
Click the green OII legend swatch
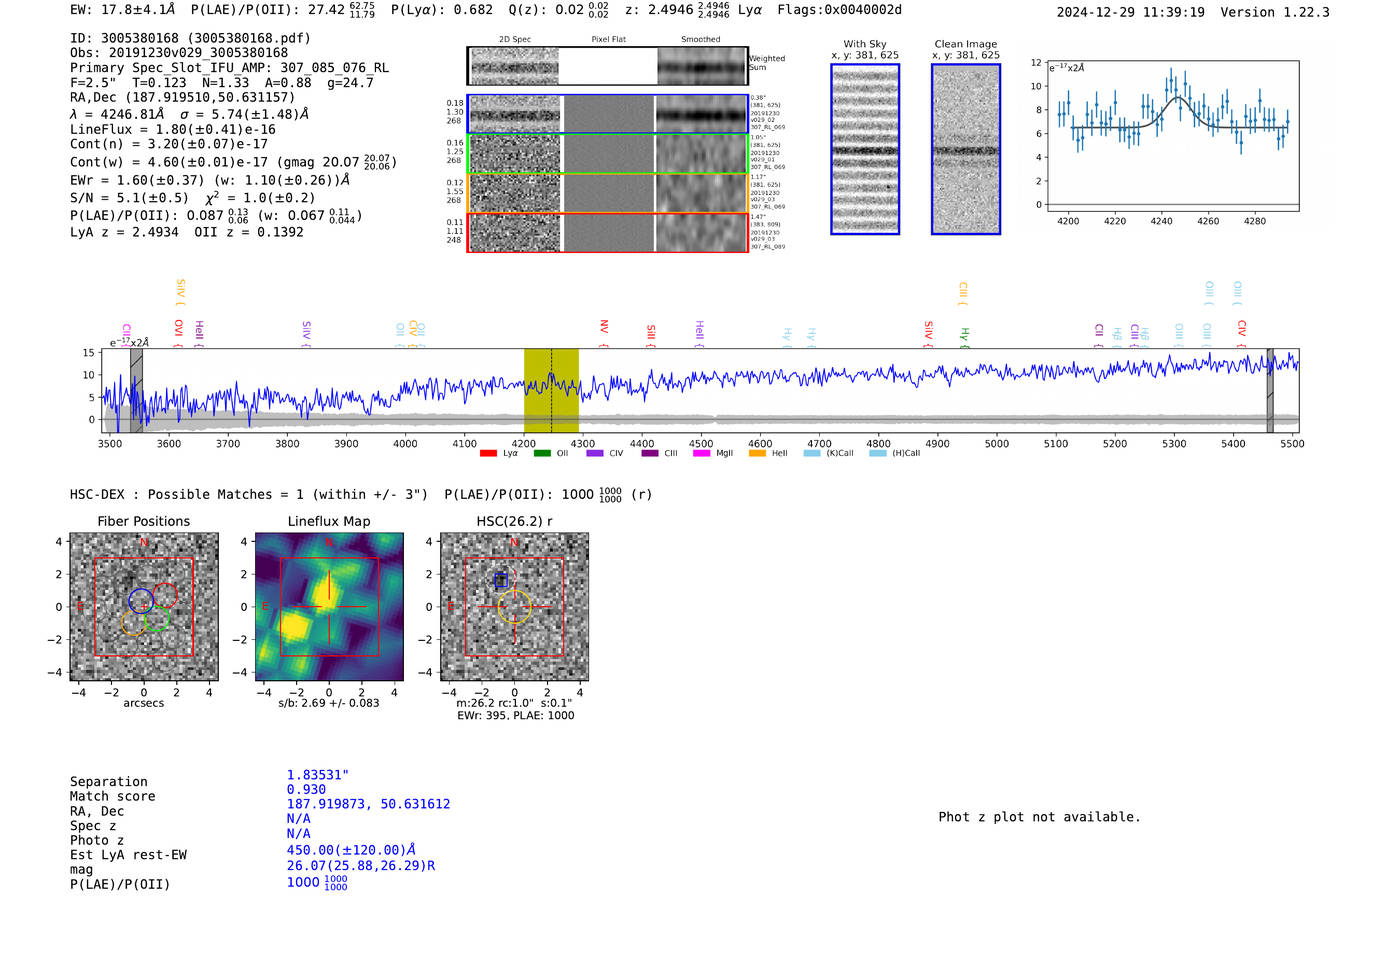click(542, 453)
